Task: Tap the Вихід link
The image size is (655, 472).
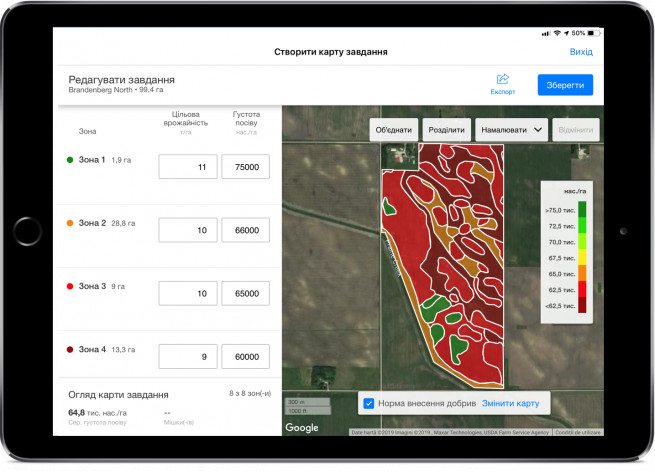Action: [581, 52]
